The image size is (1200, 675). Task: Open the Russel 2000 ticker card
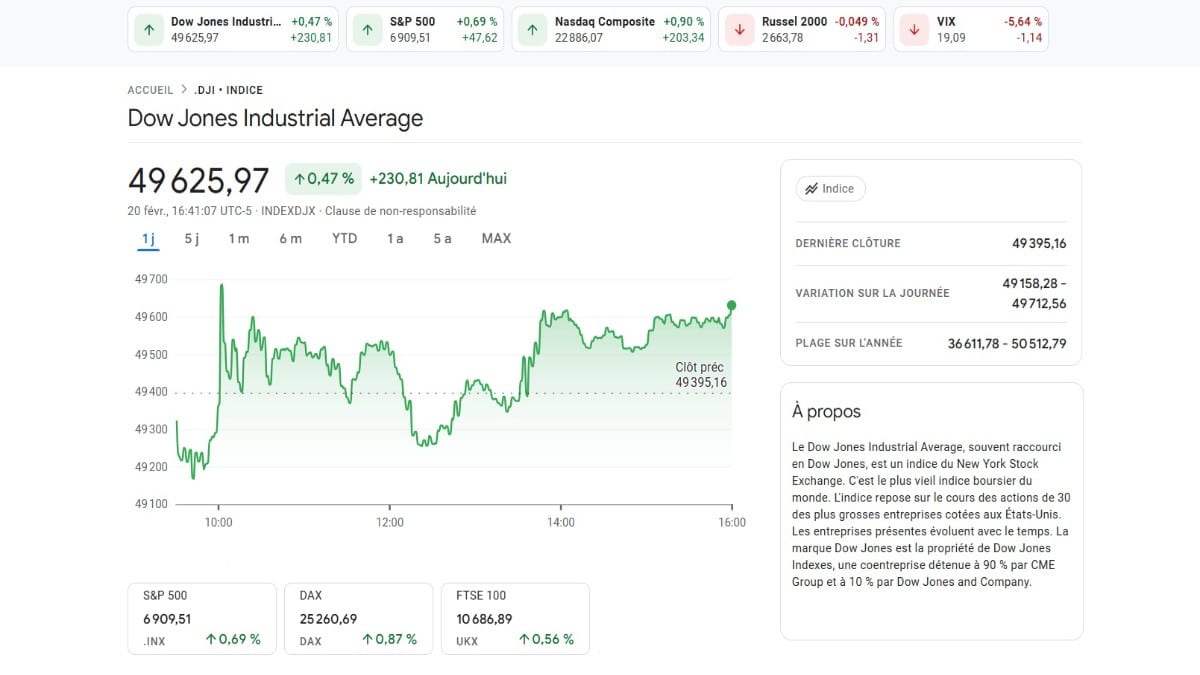click(x=802, y=30)
